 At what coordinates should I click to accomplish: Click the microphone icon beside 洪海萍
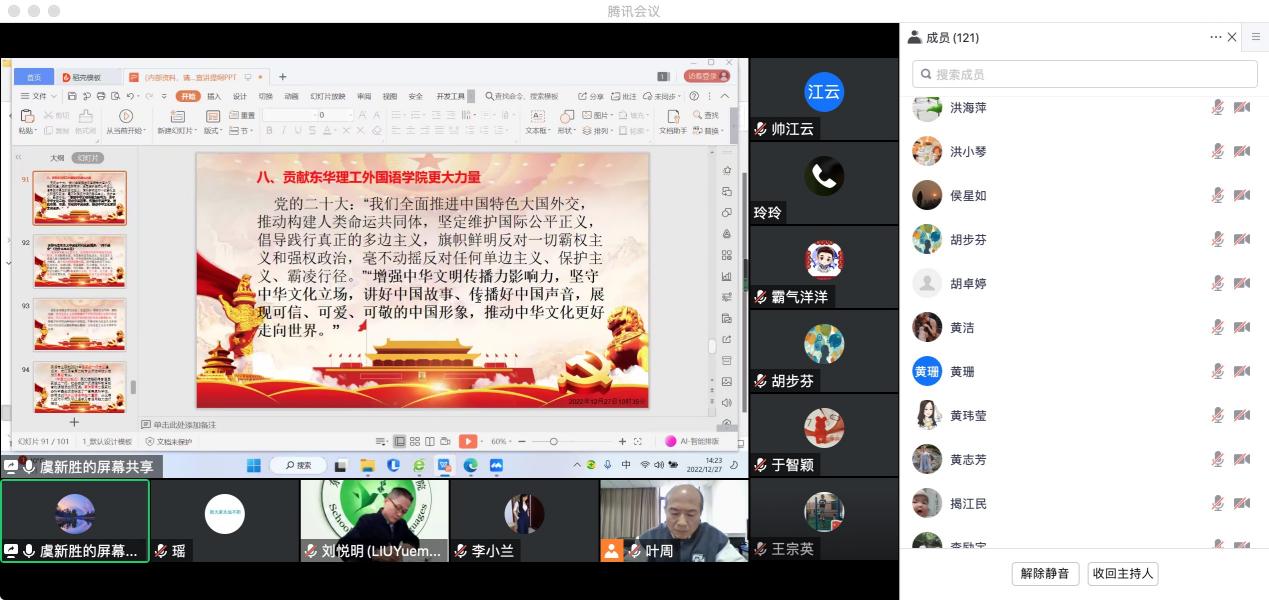click(x=1217, y=107)
